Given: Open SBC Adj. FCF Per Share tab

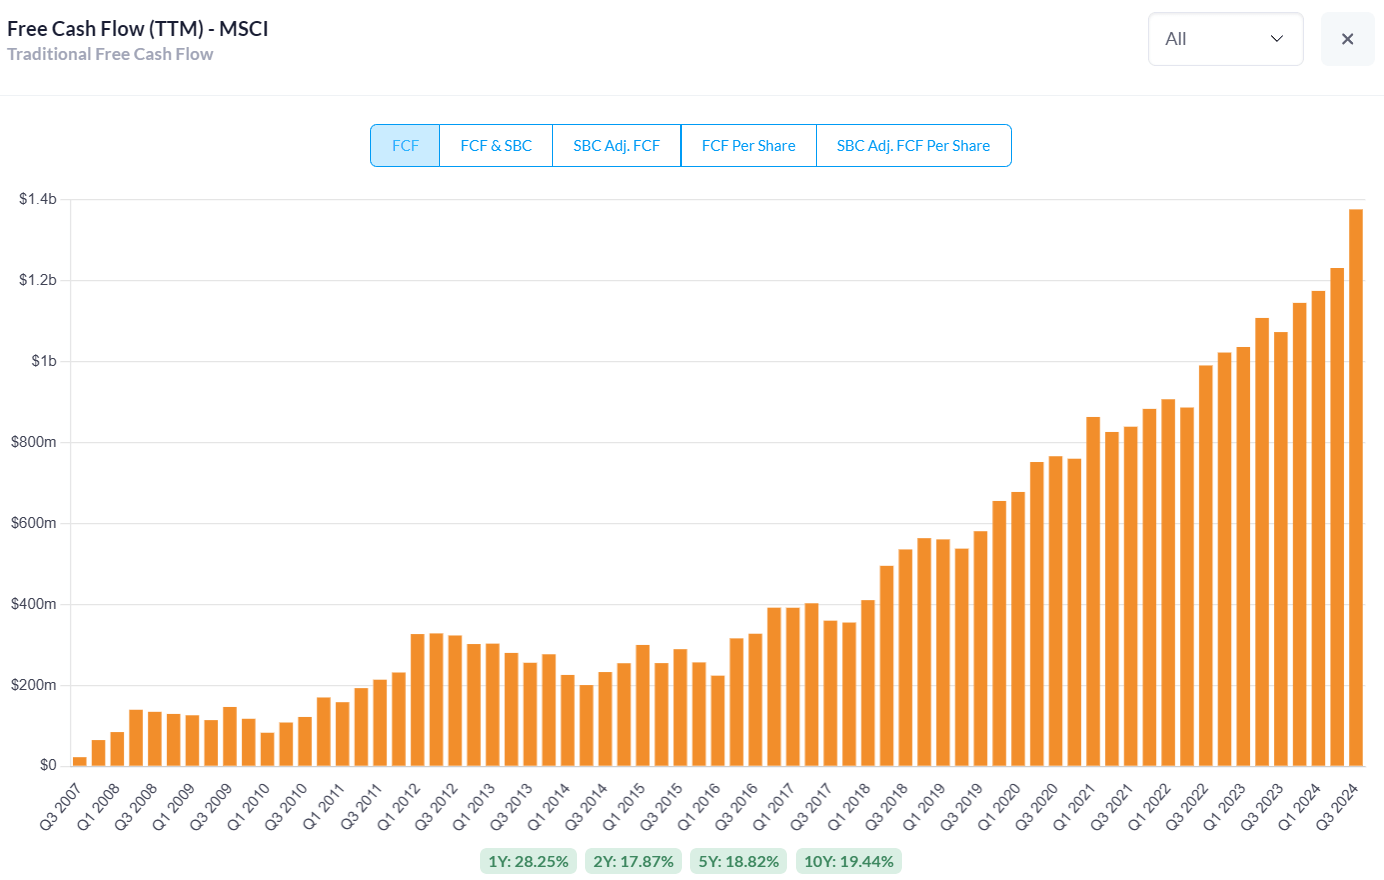Looking at the screenshot, I should 913,146.
